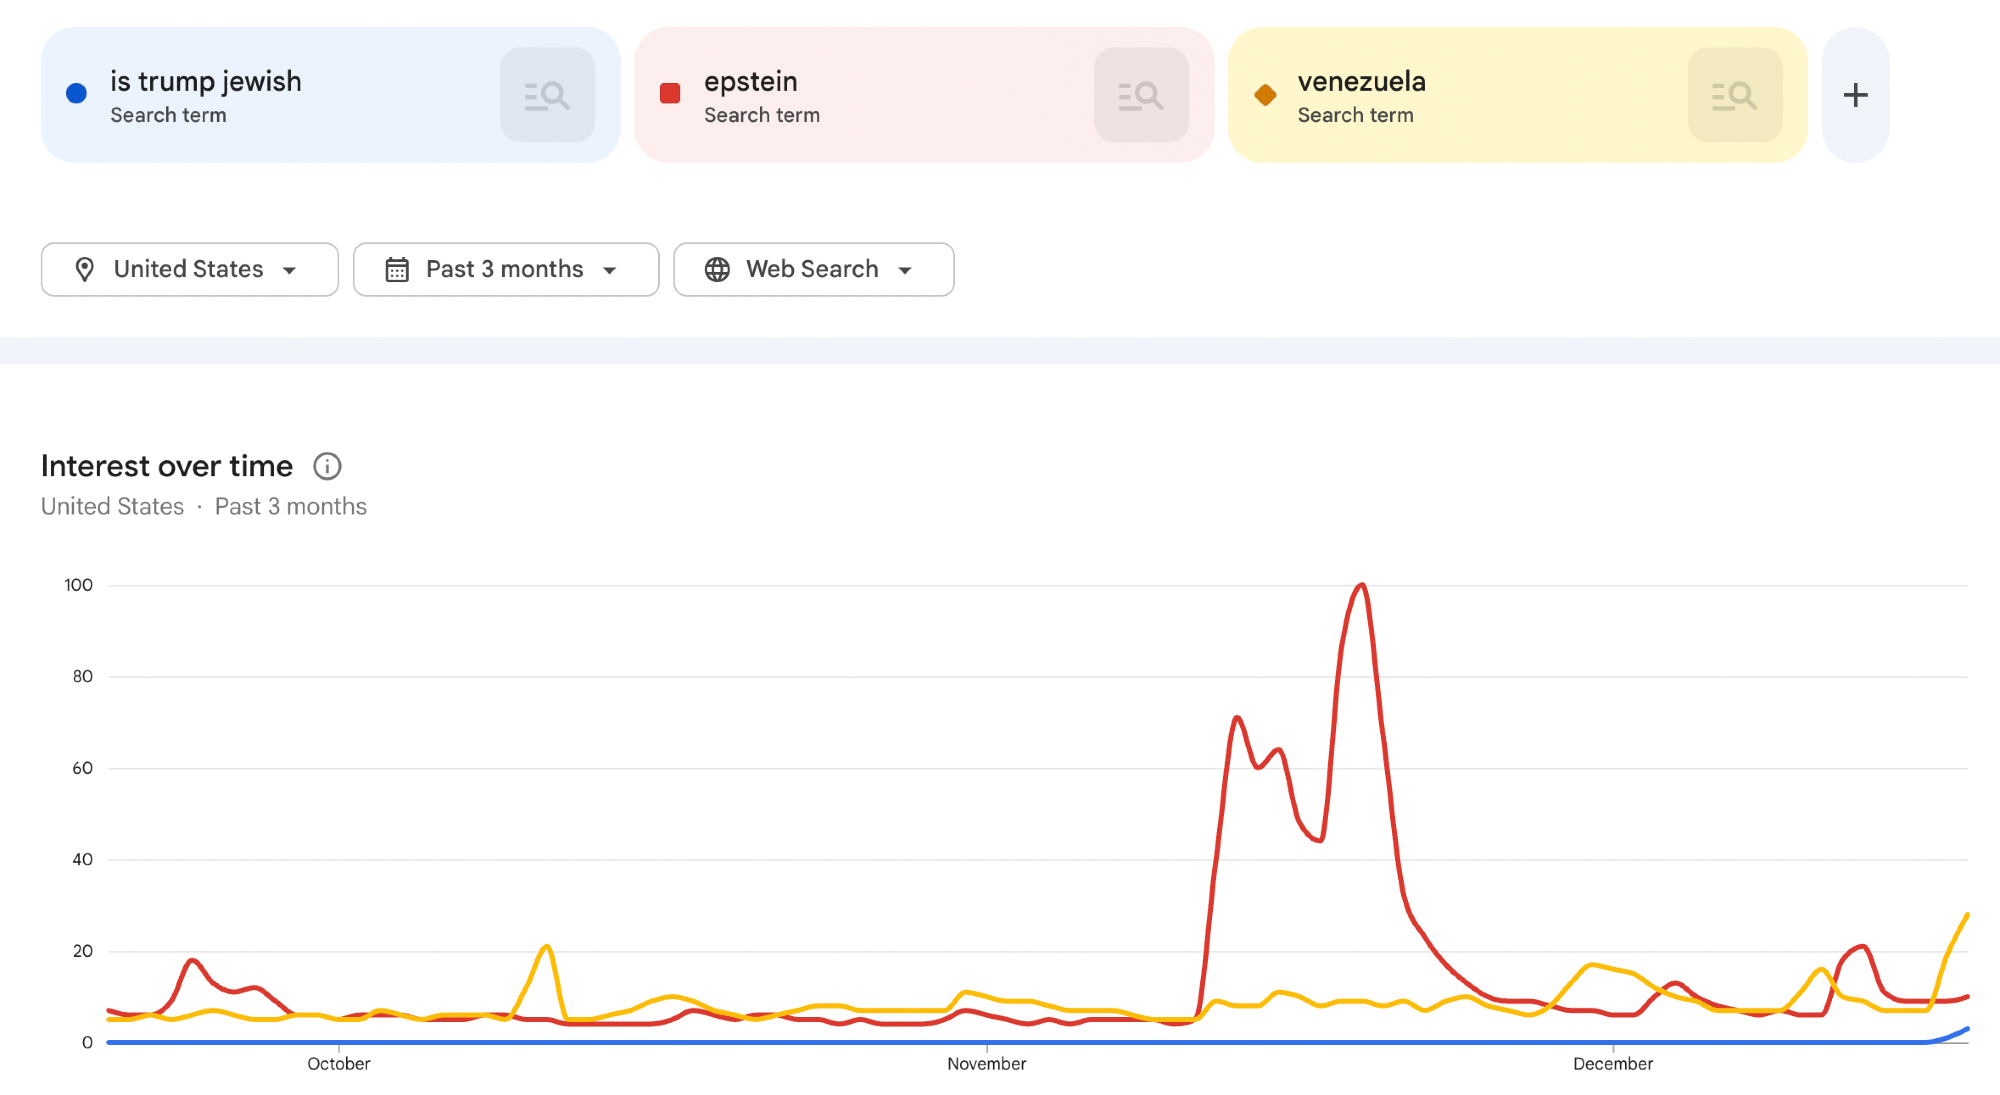Click the location pin icon

point(85,269)
